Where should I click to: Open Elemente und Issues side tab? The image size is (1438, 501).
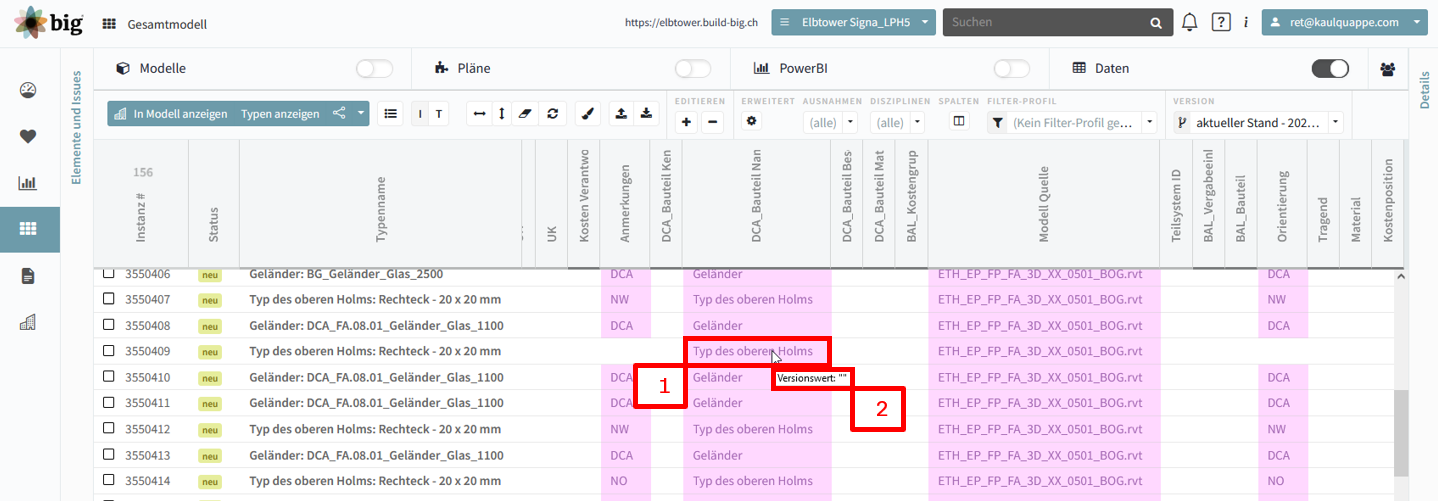click(x=75, y=128)
